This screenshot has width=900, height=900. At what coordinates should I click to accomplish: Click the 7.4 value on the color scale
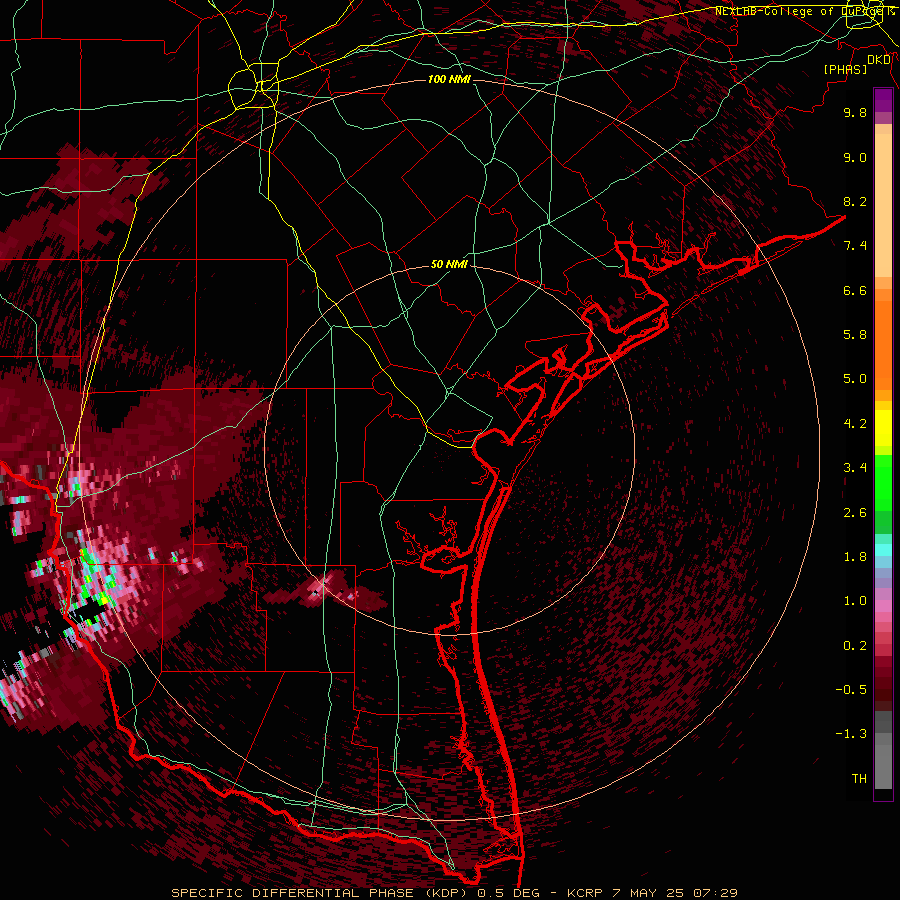point(855,246)
